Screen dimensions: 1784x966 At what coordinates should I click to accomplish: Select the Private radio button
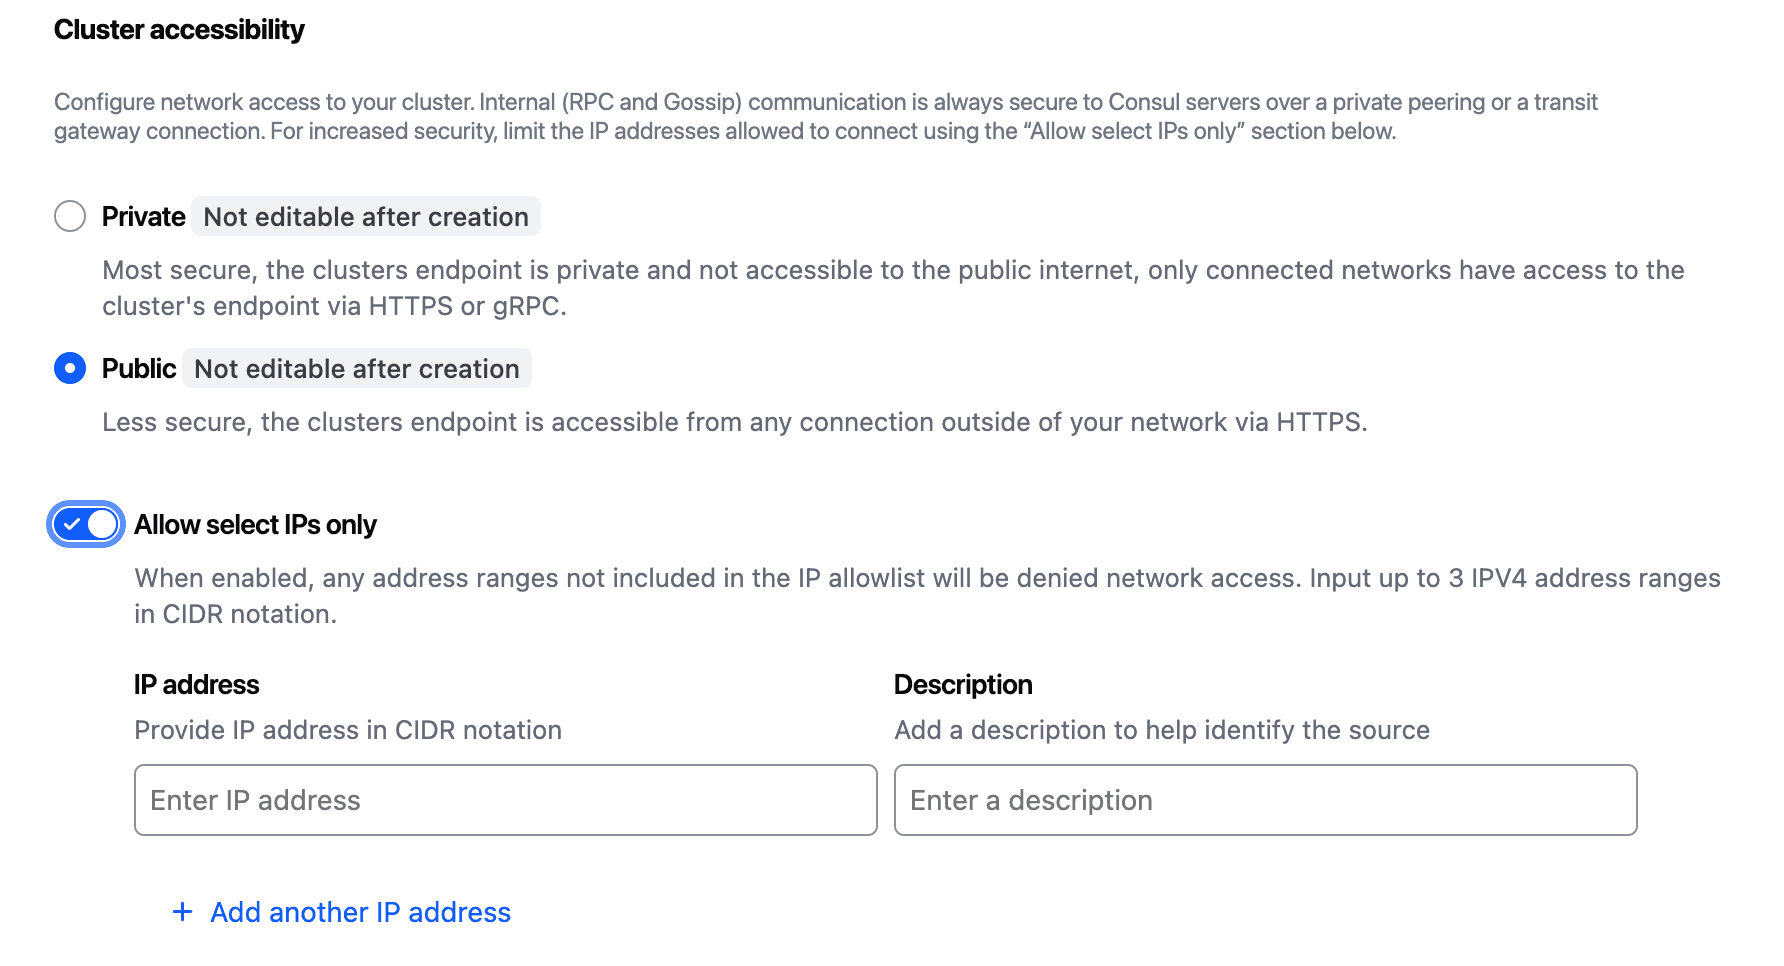click(x=70, y=216)
